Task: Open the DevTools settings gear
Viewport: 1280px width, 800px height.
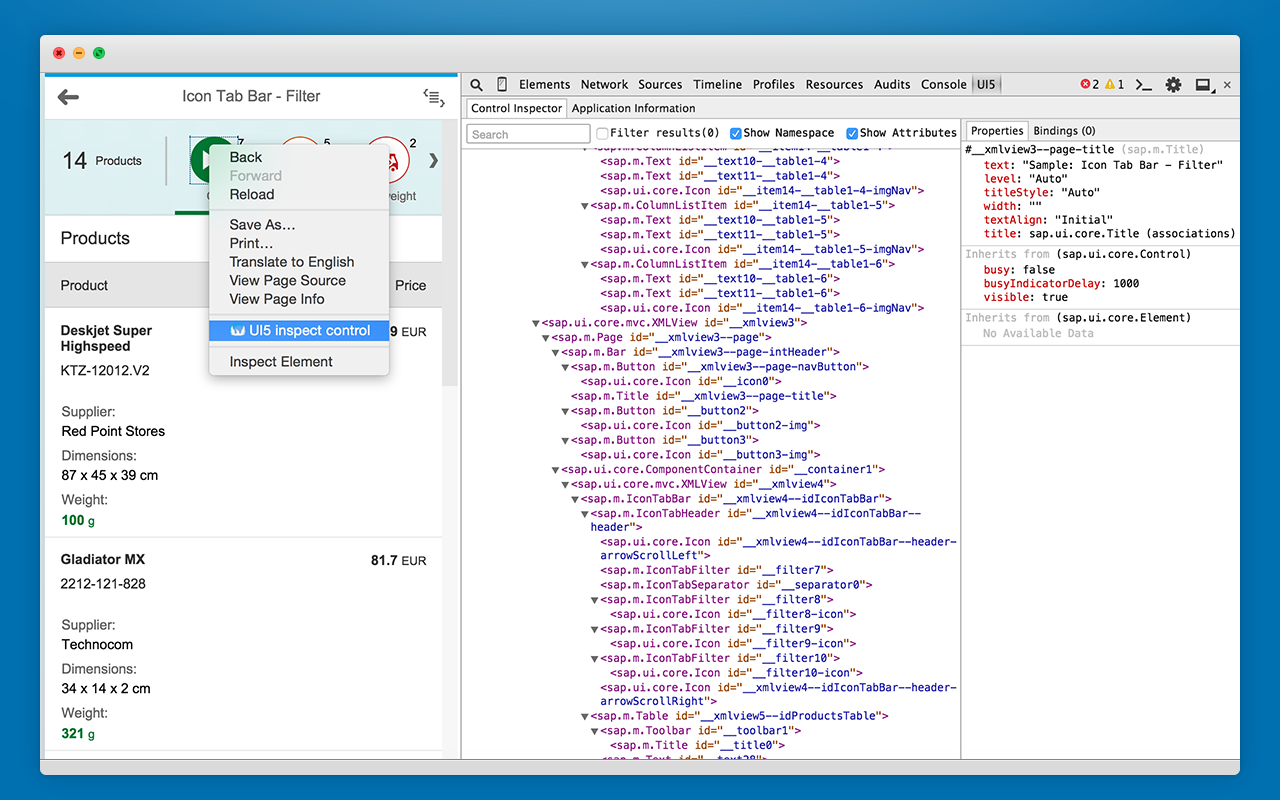Action: coord(1173,84)
